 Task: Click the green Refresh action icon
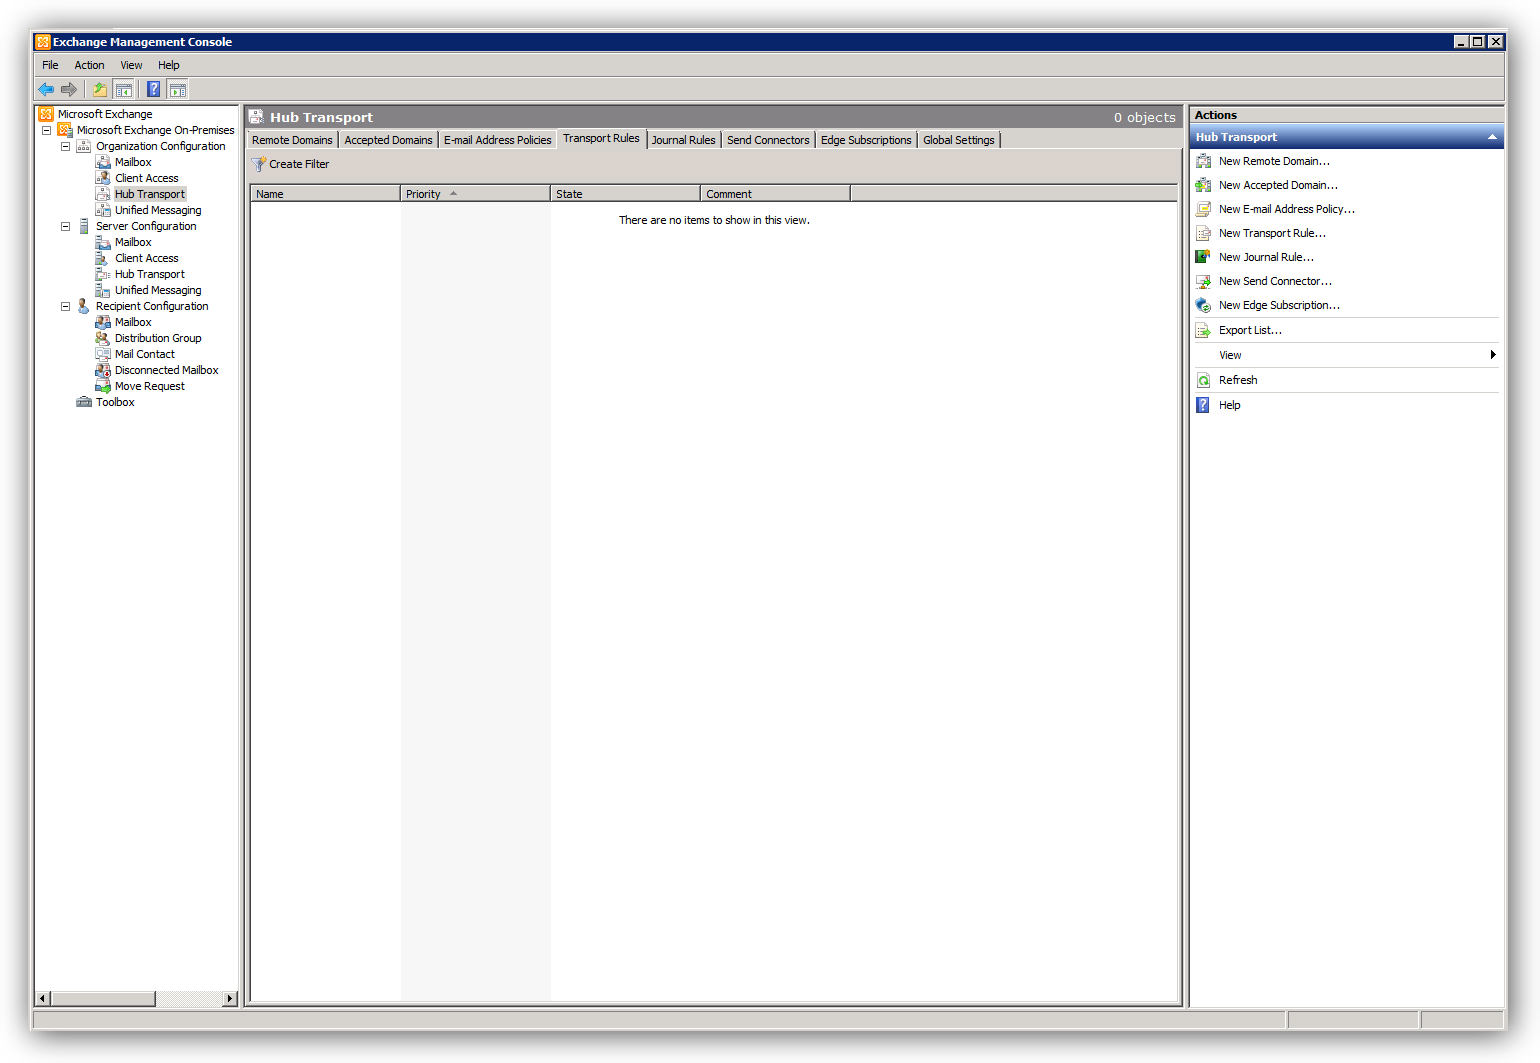(x=1203, y=380)
